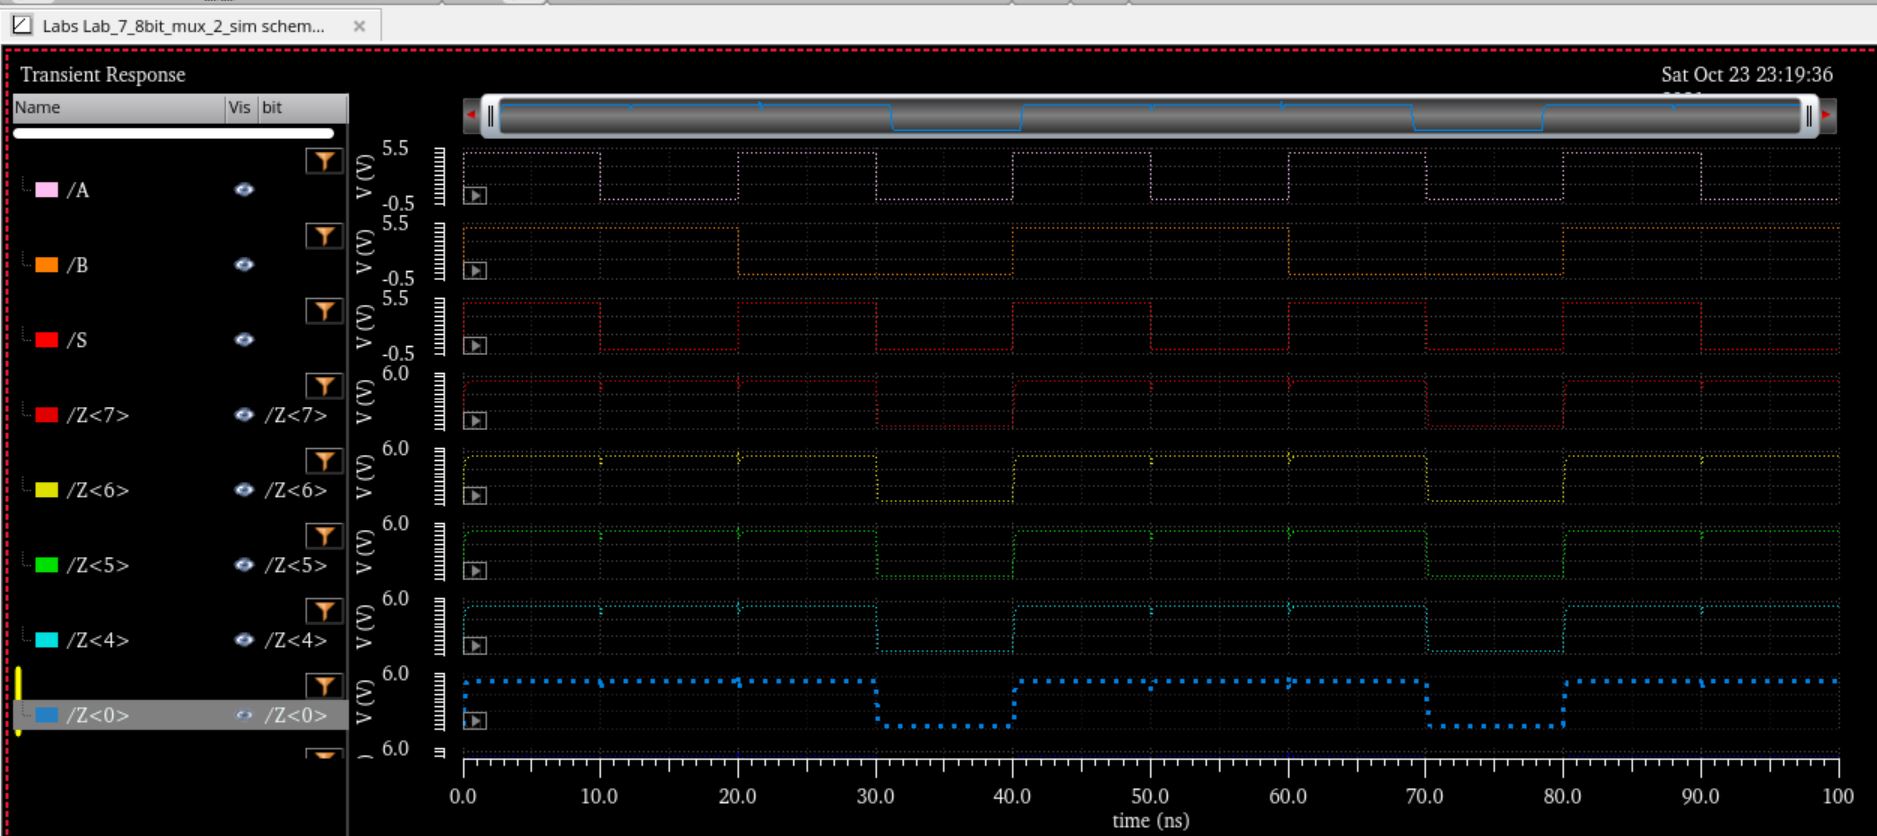Viewport: 1877px width, 836px height.
Task: Click the left handle of the zoom range bar
Action: pos(490,116)
